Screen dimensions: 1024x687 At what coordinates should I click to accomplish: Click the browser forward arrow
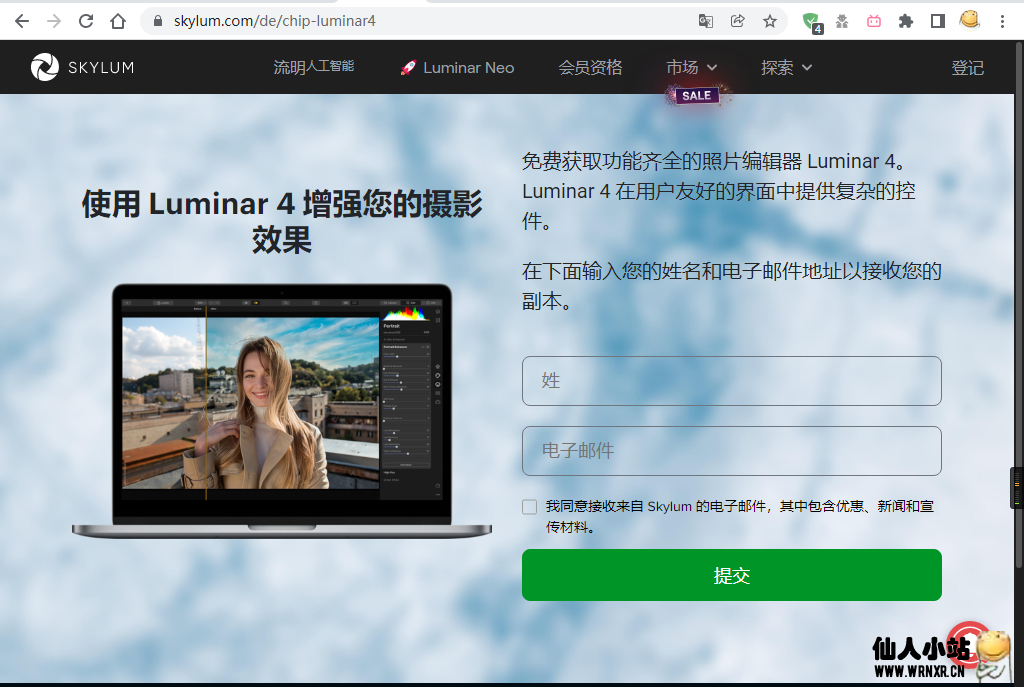(54, 21)
